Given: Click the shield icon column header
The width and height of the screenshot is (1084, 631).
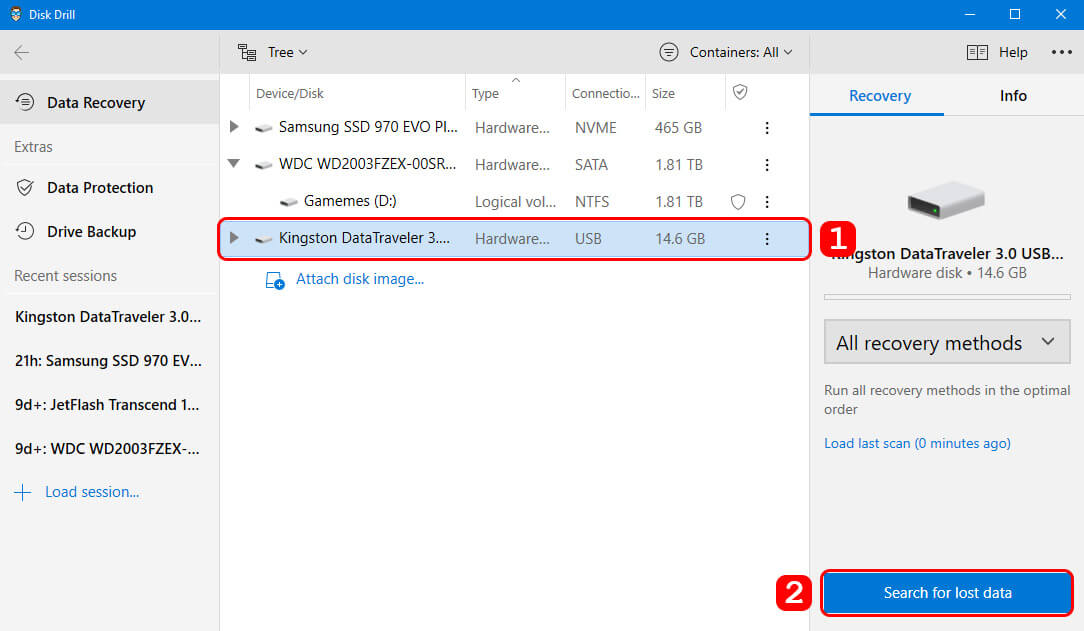Looking at the screenshot, I should [740, 93].
